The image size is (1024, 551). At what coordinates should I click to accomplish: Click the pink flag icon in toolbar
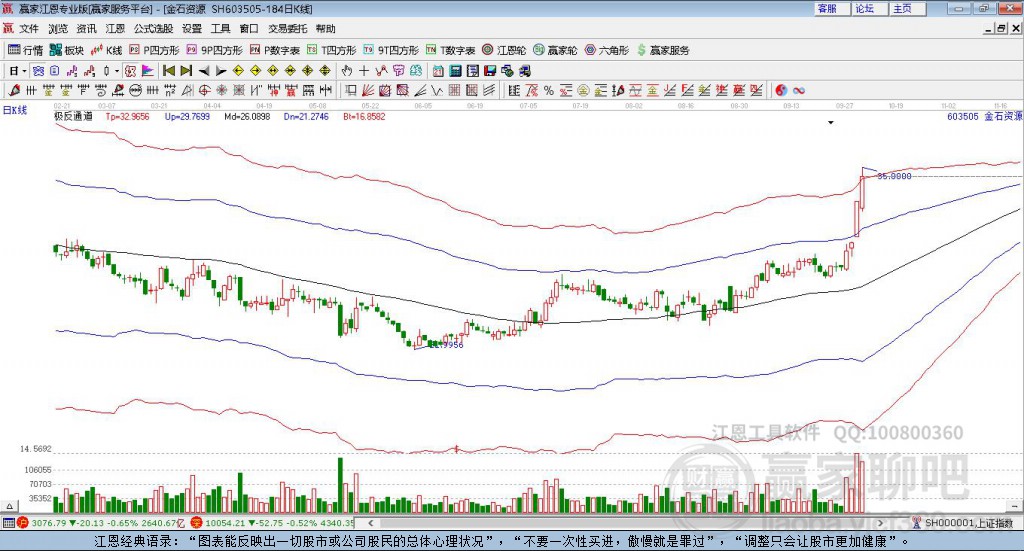(x=148, y=71)
